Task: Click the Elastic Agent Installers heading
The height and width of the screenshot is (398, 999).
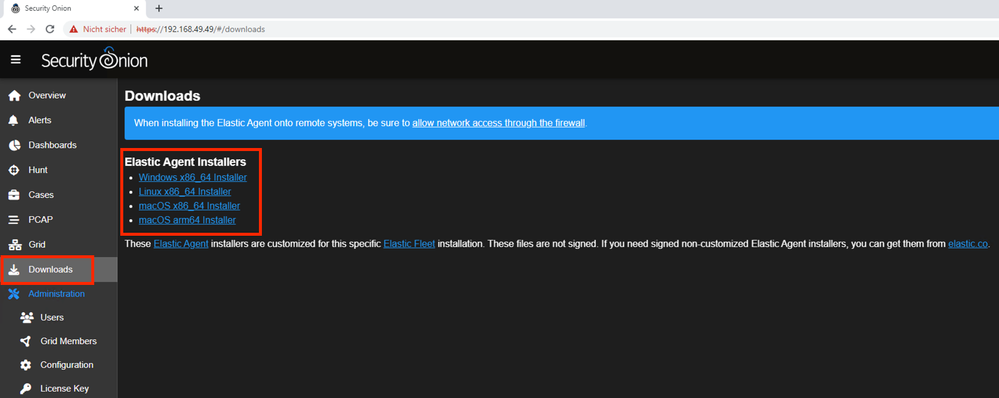Action: [x=185, y=162]
